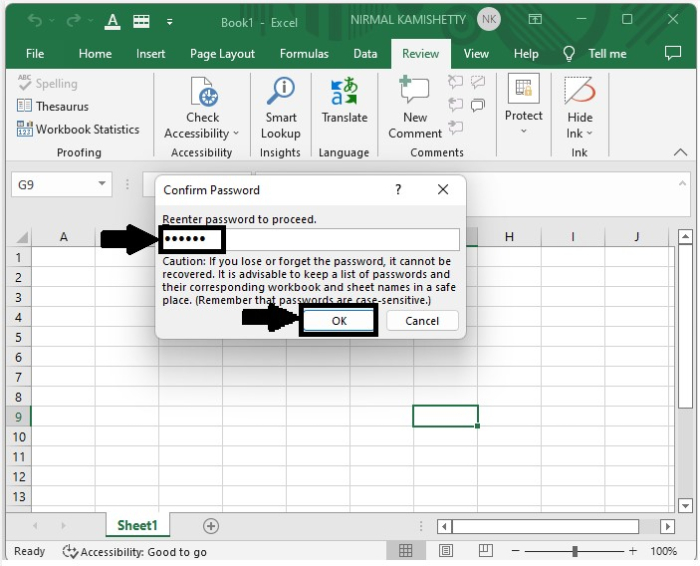
Task: Click Cancel in the Confirm Password dialog
Action: point(422,320)
